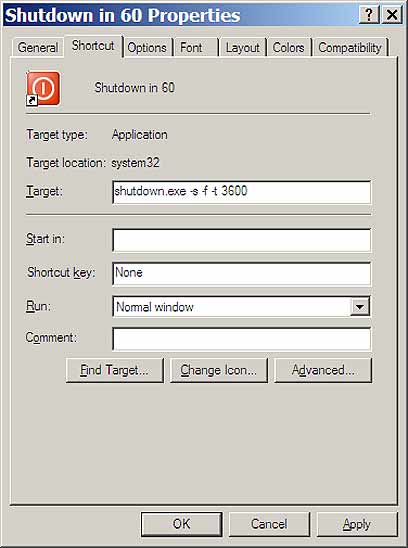This screenshot has width=408, height=548.
Task: Confirm with the OK button
Action: (181, 524)
